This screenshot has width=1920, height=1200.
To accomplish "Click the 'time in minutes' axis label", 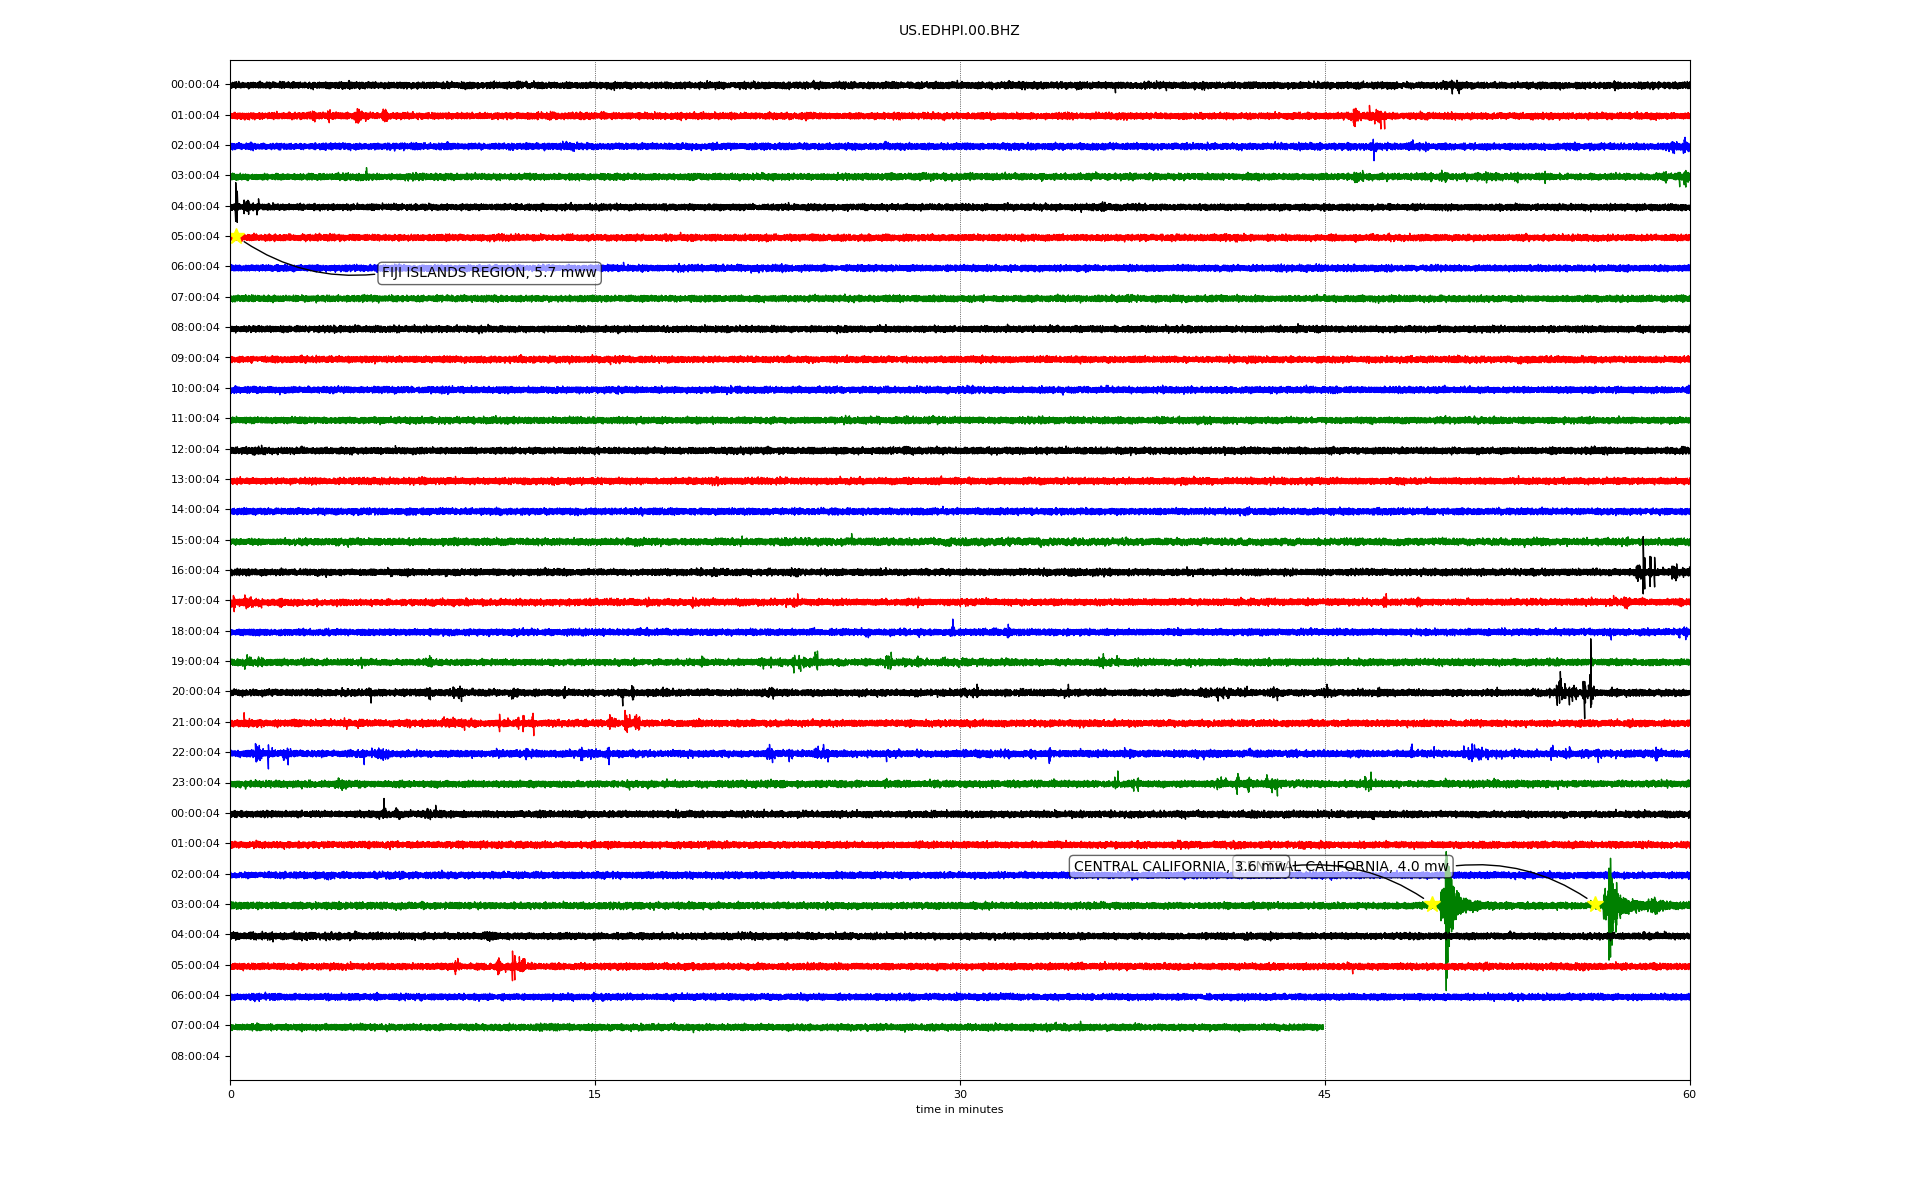I will click(x=959, y=1110).
